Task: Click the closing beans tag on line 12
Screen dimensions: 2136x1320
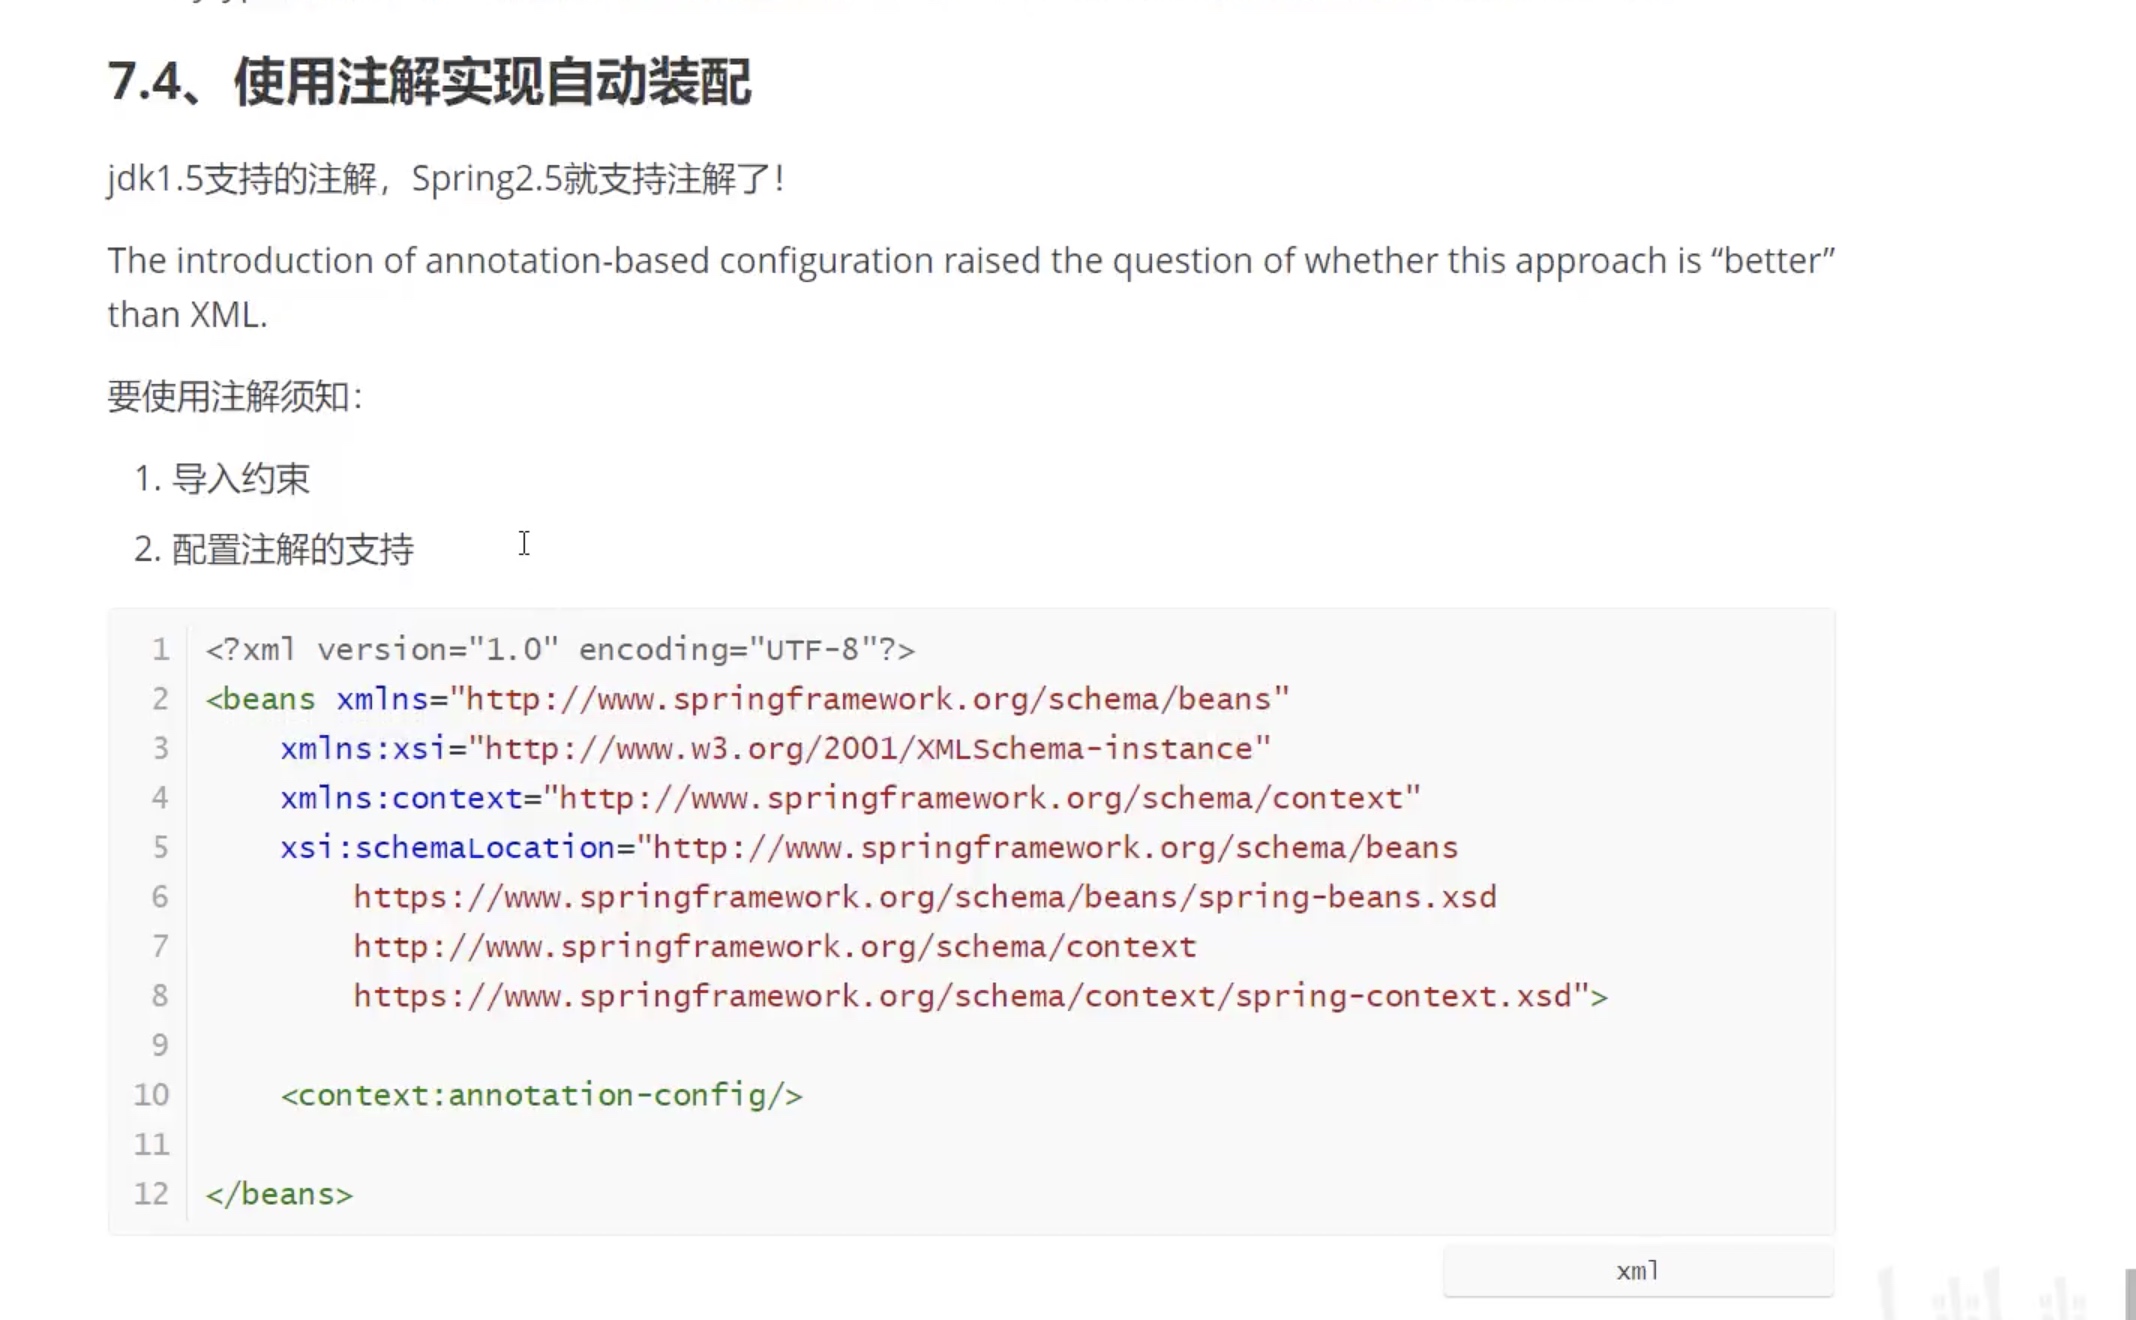Action: (279, 1194)
